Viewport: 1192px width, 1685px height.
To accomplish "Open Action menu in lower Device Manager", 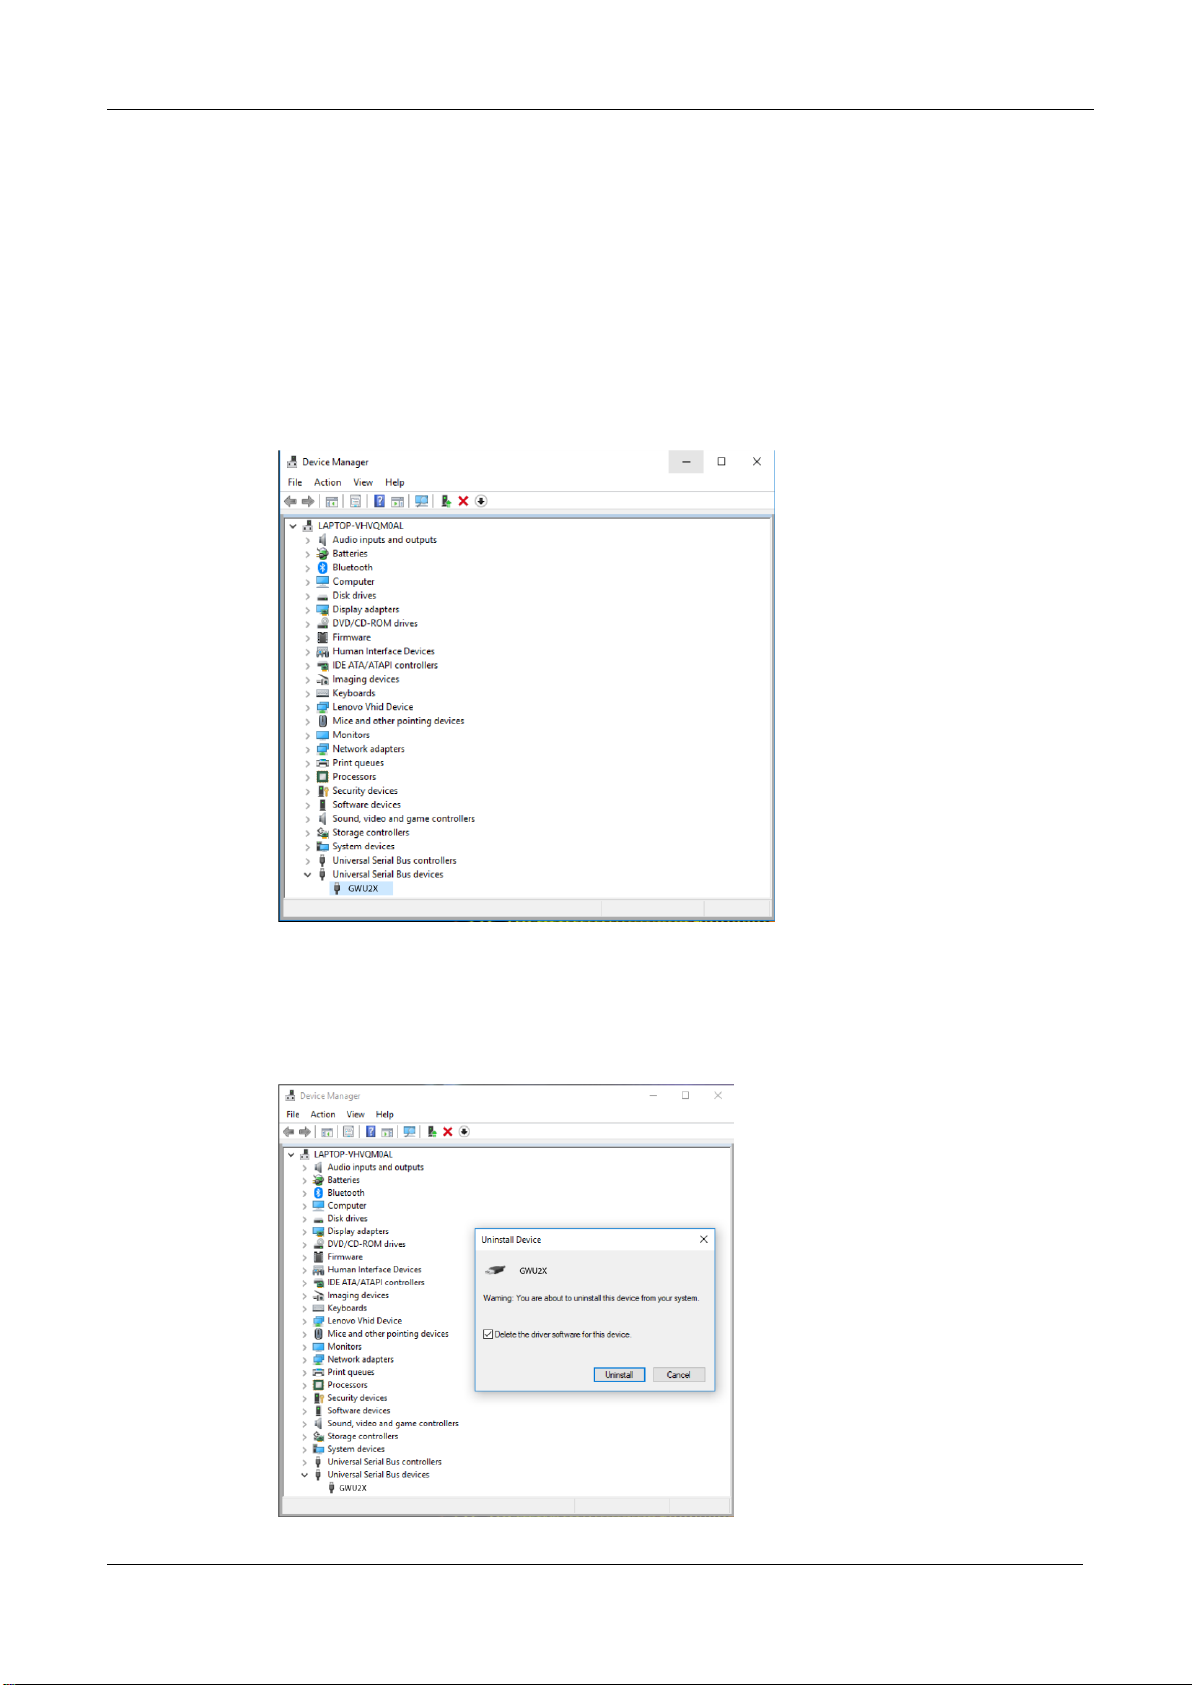I will tap(323, 1114).
